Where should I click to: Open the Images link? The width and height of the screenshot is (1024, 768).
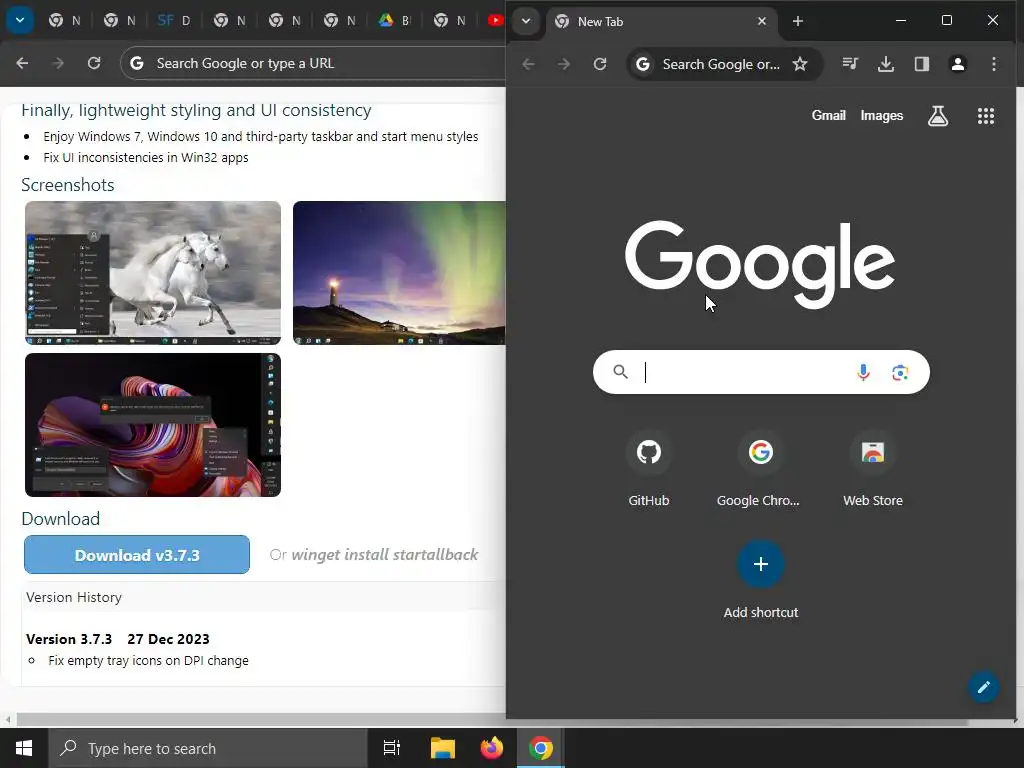[x=882, y=116]
